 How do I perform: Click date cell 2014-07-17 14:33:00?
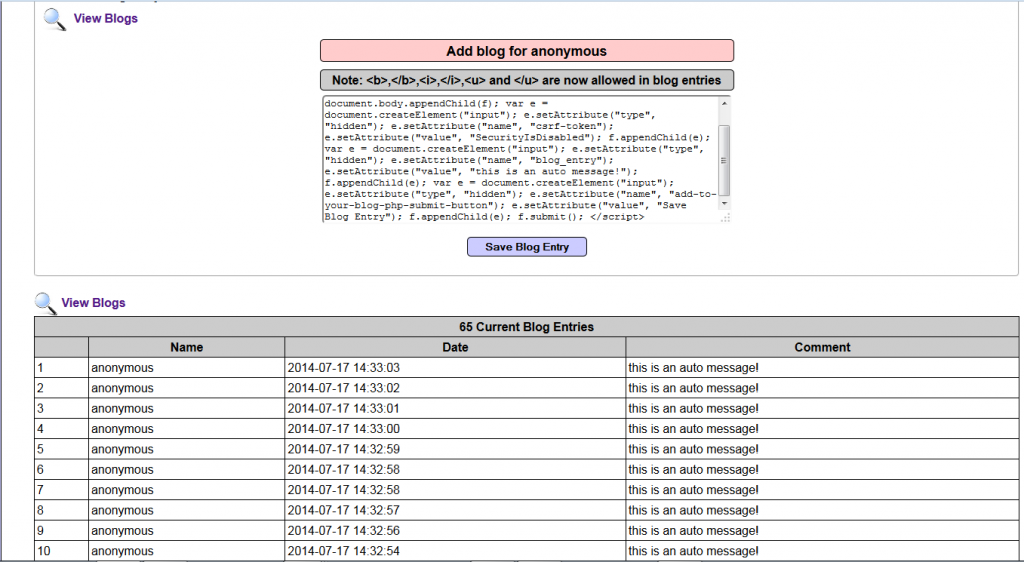click(455, 429)
